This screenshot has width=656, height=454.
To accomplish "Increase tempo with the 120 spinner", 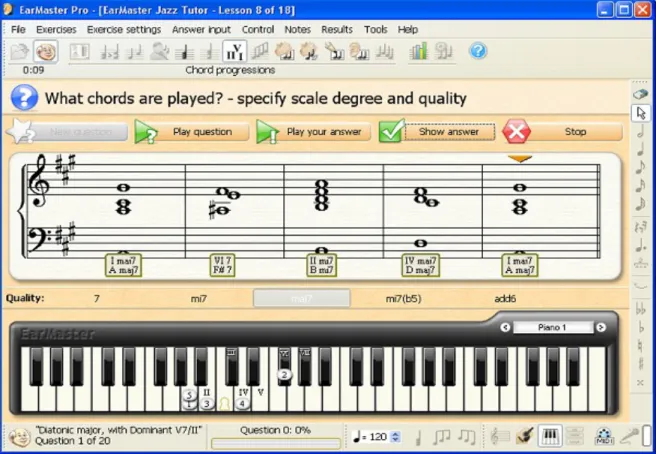I will click(x=395, y=434).
